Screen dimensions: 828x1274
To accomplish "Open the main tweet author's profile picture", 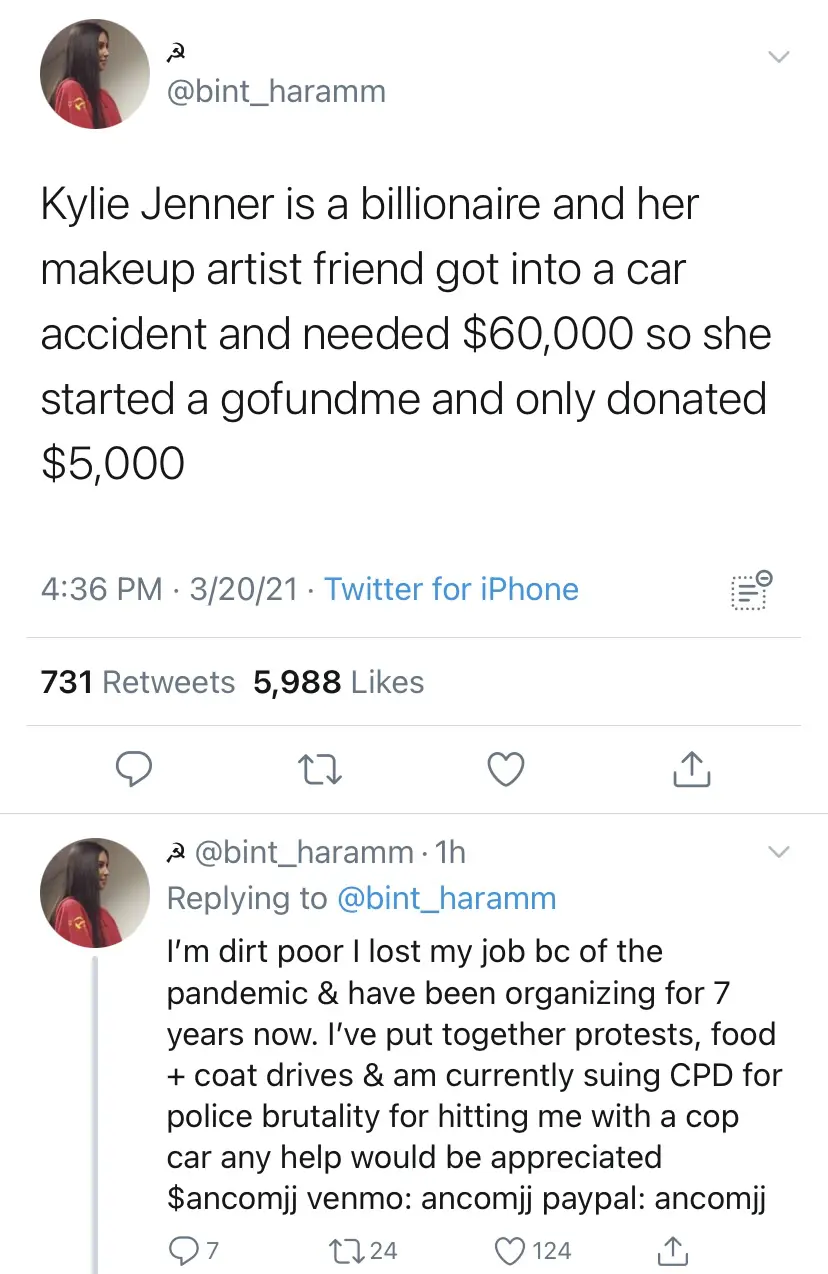I will click(x=95, y=74).
